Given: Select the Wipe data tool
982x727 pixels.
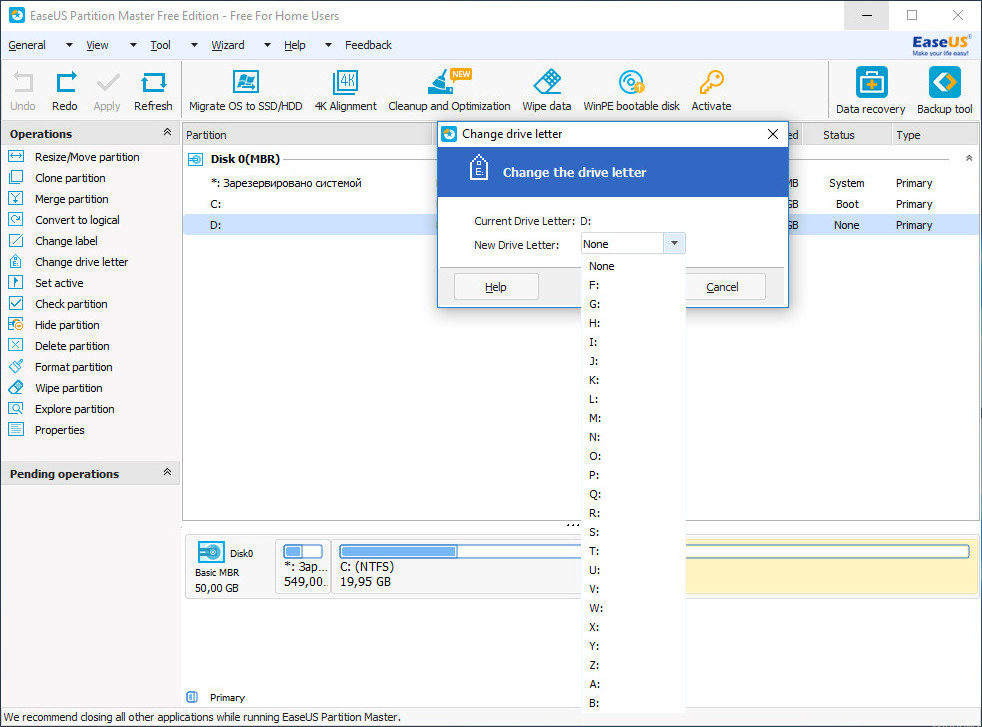Looking at the screenshot, I should 547,91.
